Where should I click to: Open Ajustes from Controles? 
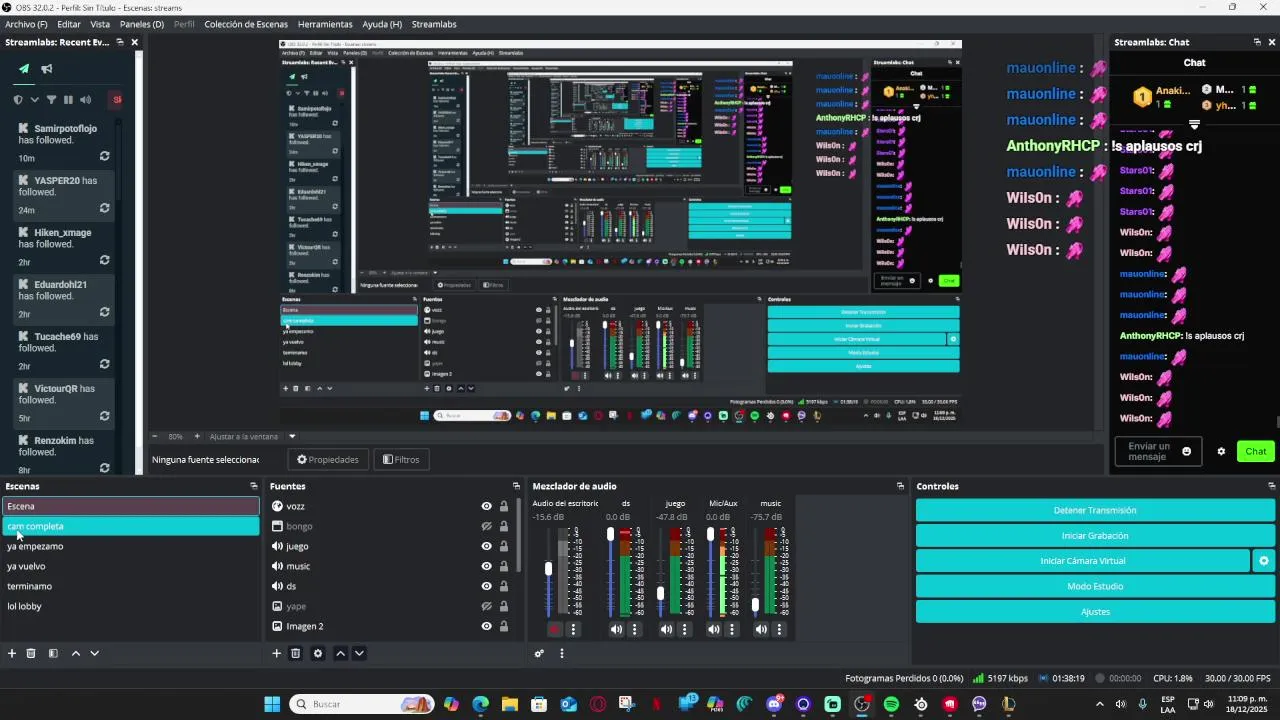pyautogui.click(x=1095, y=611)
